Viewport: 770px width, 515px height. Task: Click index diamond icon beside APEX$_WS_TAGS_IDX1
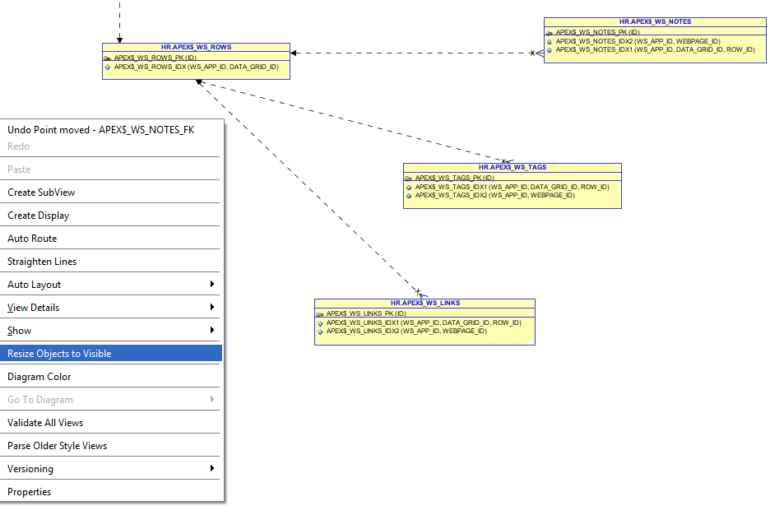tap(409, 188)
